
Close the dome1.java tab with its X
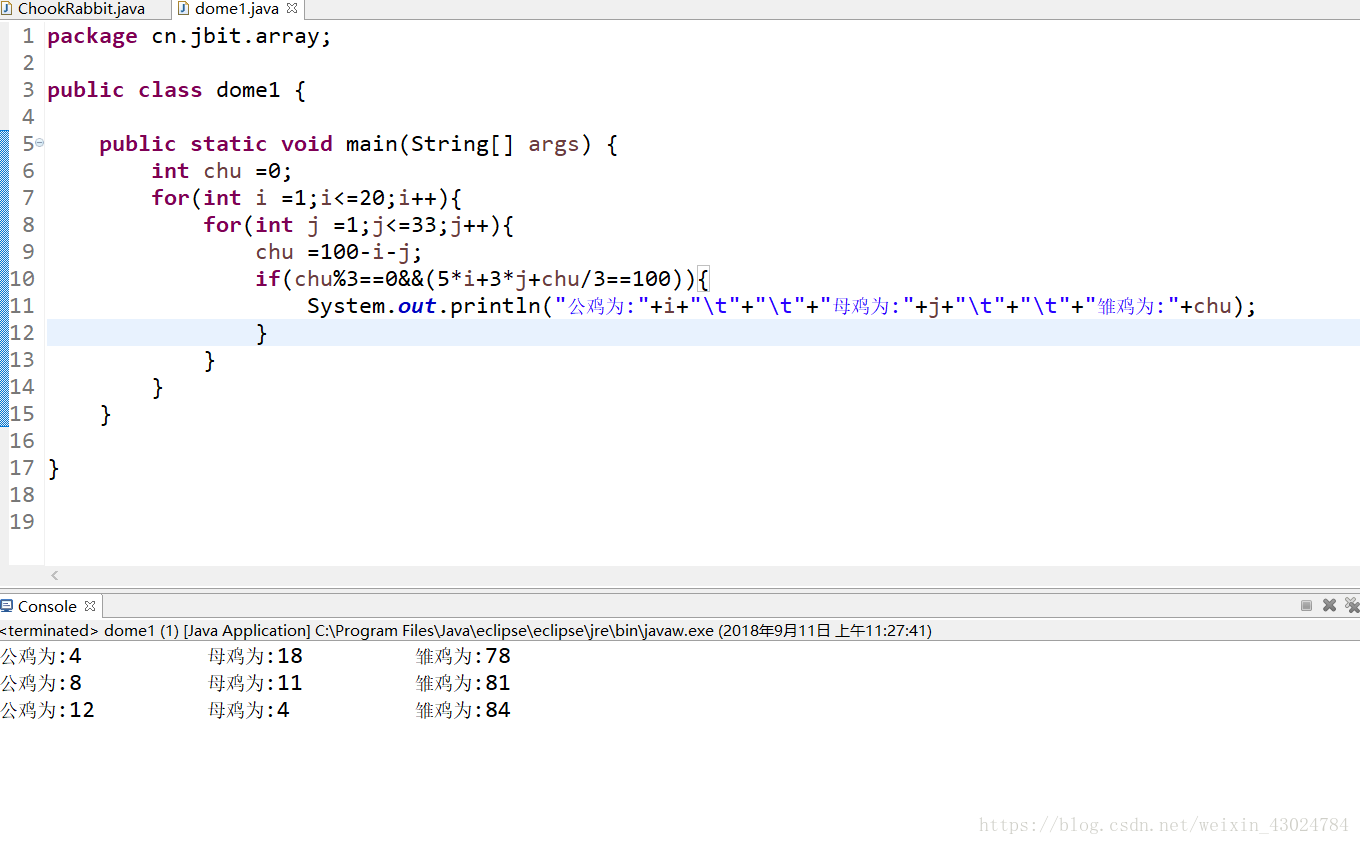(292, 8)
